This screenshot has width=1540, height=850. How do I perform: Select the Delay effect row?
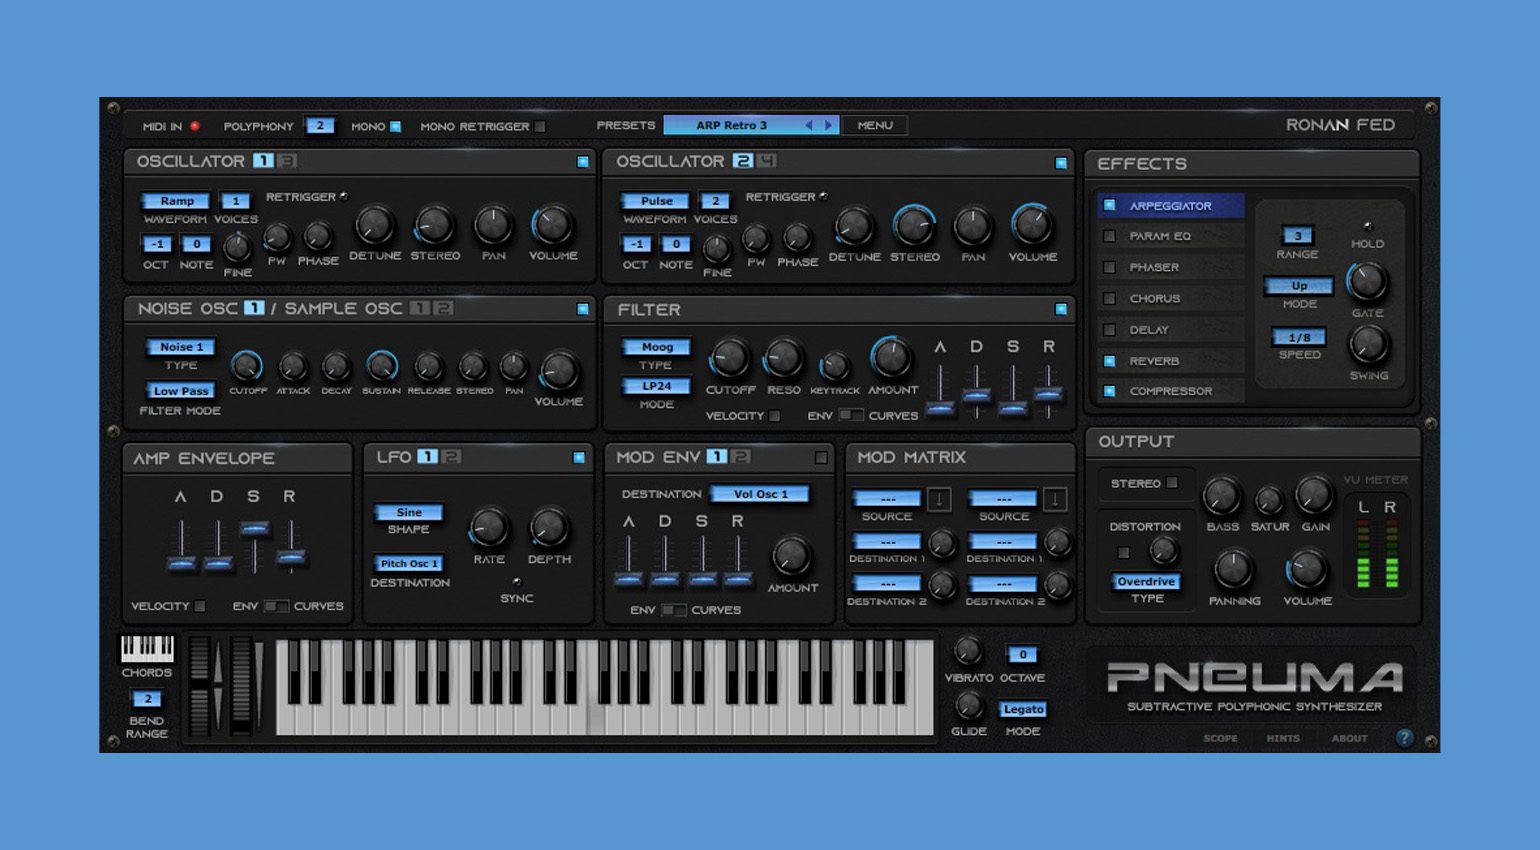coord(1170,329)
